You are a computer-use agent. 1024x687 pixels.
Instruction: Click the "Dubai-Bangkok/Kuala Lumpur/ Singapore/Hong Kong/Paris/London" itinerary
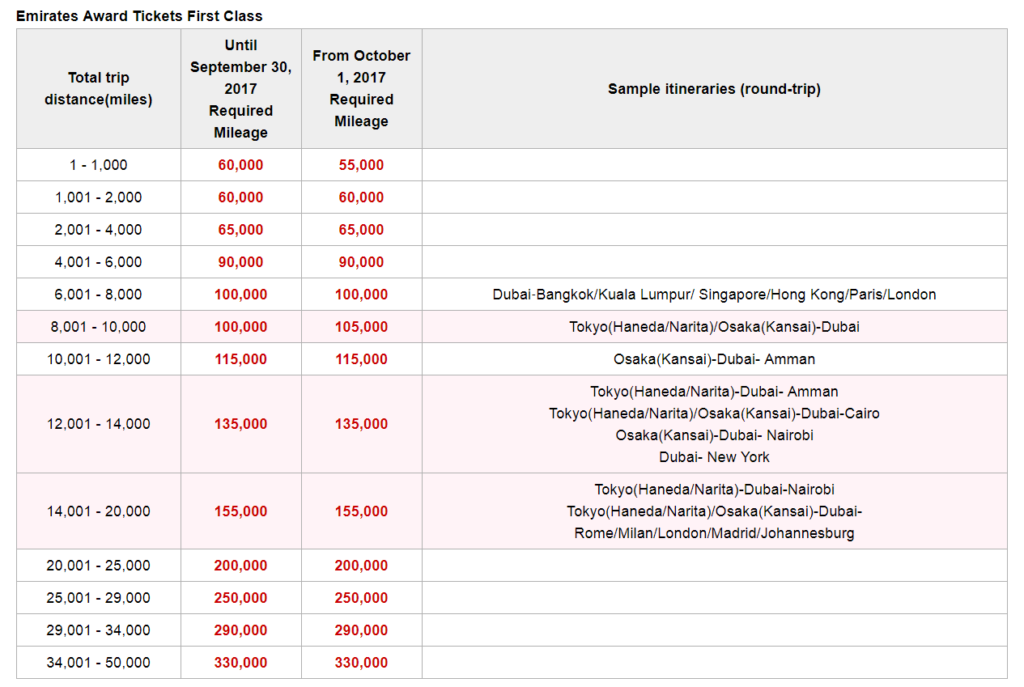pyautogui.click(x=714, y=295)
